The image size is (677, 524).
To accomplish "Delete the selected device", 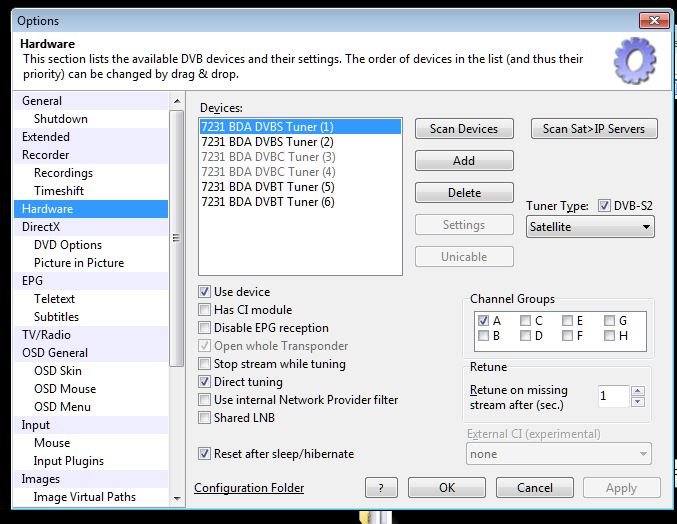I will click(464, 193).
